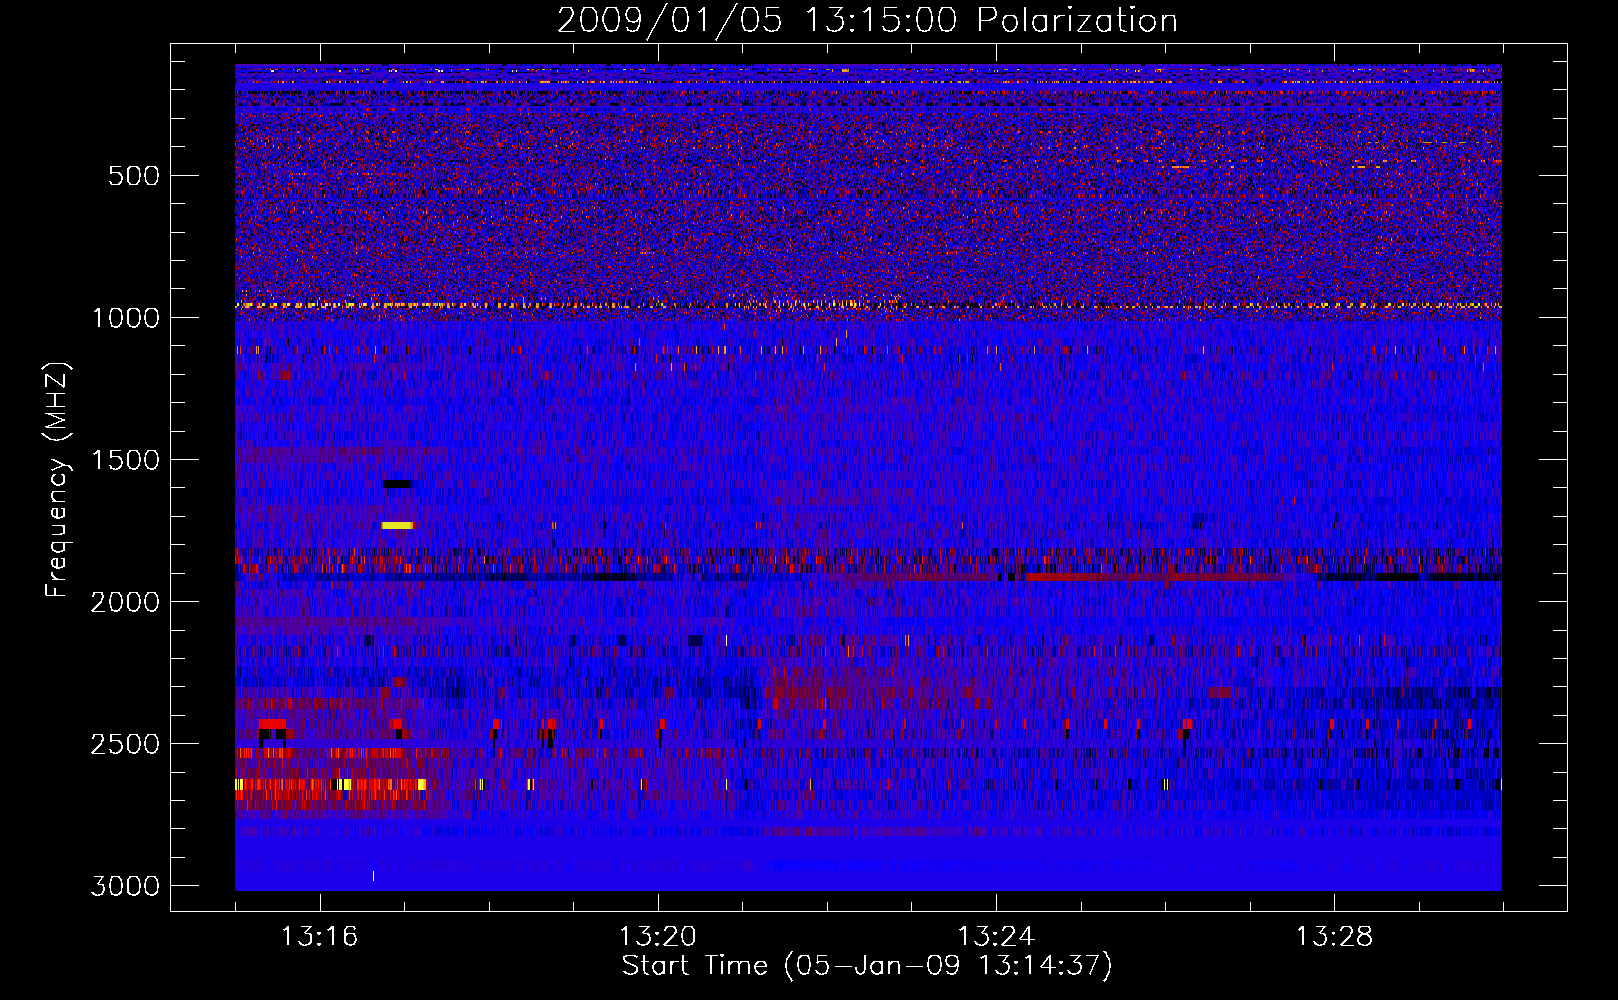Click the 13:24 time tick label
The image size is (1618, 1000).
coord(996,937)
